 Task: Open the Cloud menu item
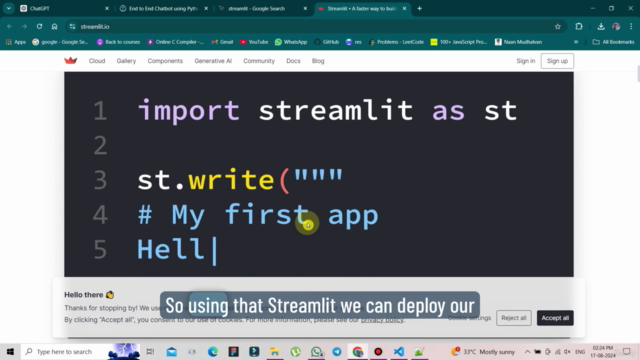click(97, 61)
